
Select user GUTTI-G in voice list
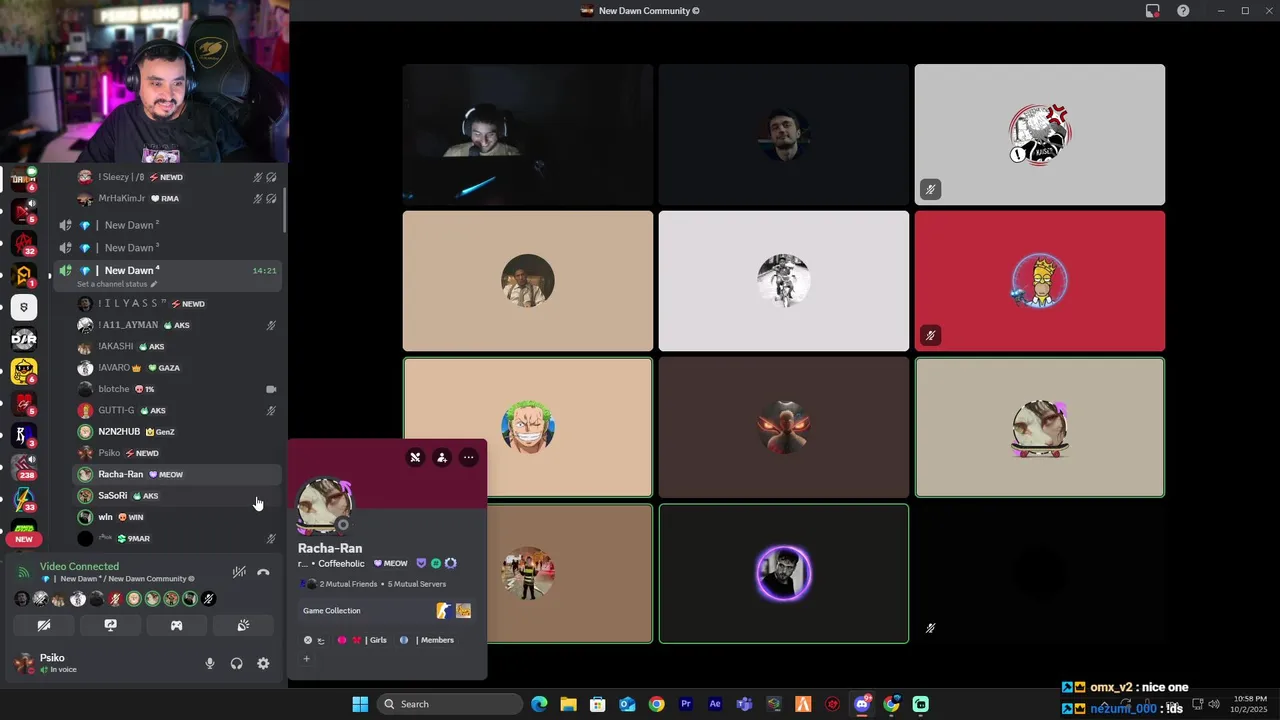click(177, 410)
